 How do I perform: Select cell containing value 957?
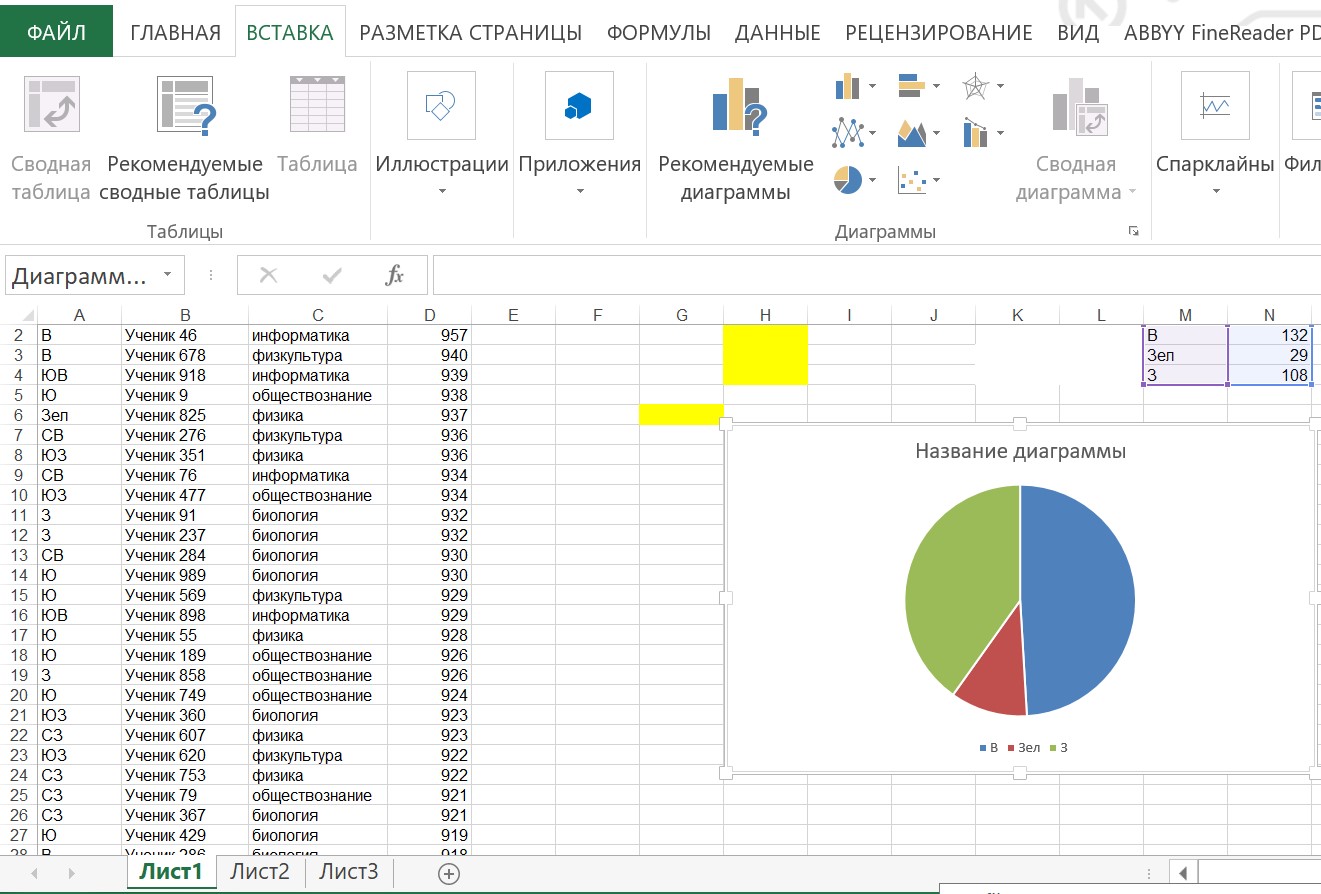pos(429,335)
